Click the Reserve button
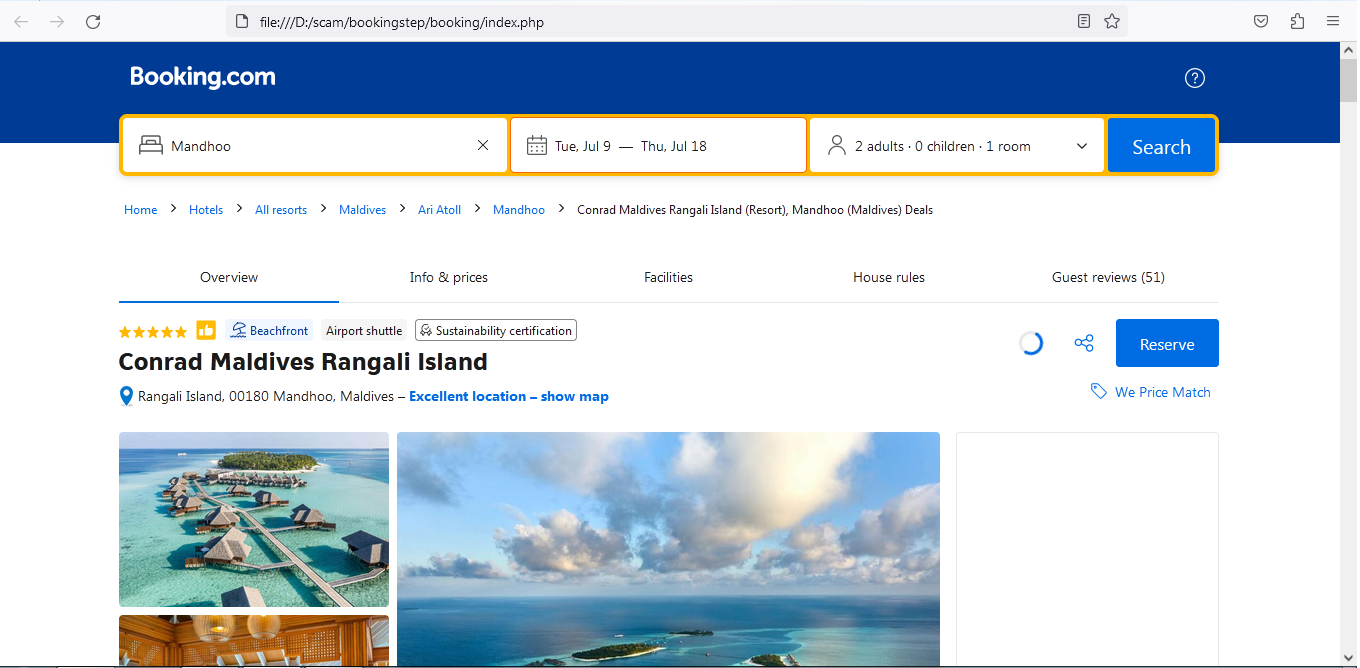This screenshot has height=668, width=1360. [x=1167, y=343]
